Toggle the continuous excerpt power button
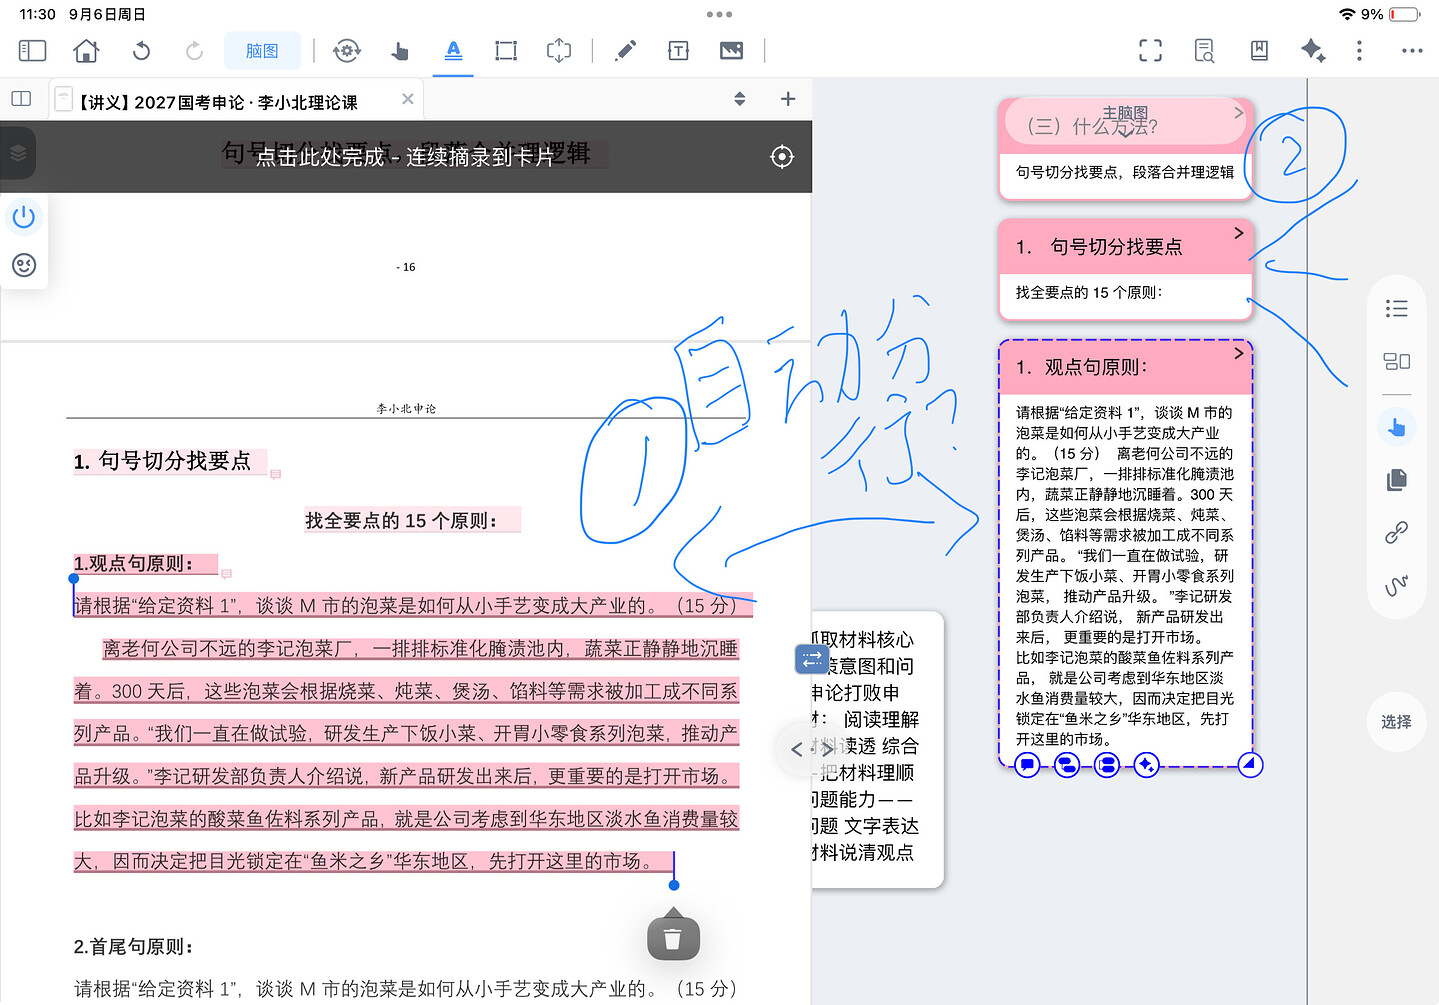The width and height of the screenshot is (1439, 1005). [24, 217]
